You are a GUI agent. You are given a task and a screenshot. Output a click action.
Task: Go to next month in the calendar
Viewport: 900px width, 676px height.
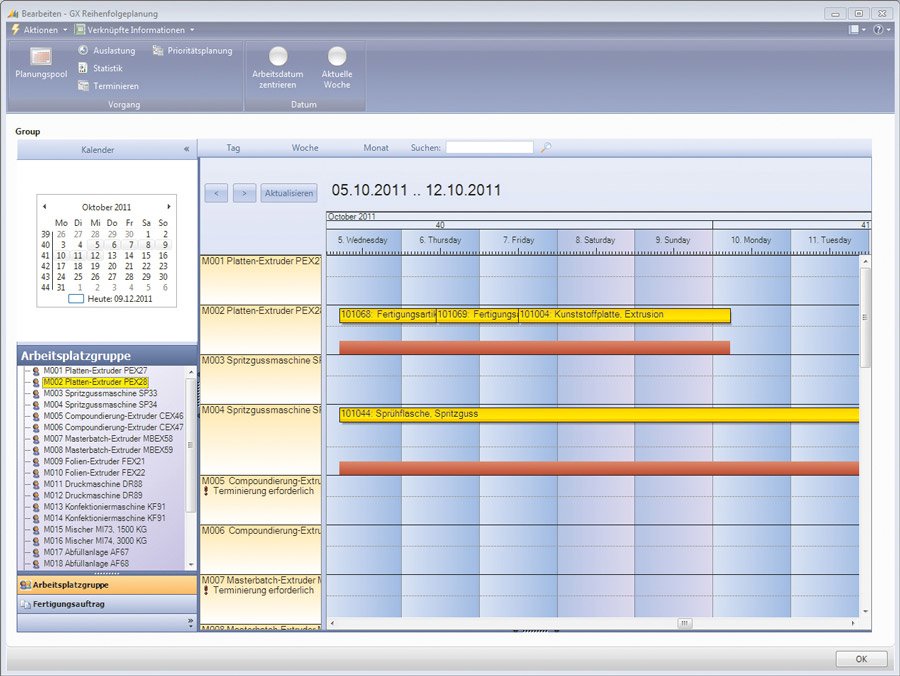click(x=169, y=207)
